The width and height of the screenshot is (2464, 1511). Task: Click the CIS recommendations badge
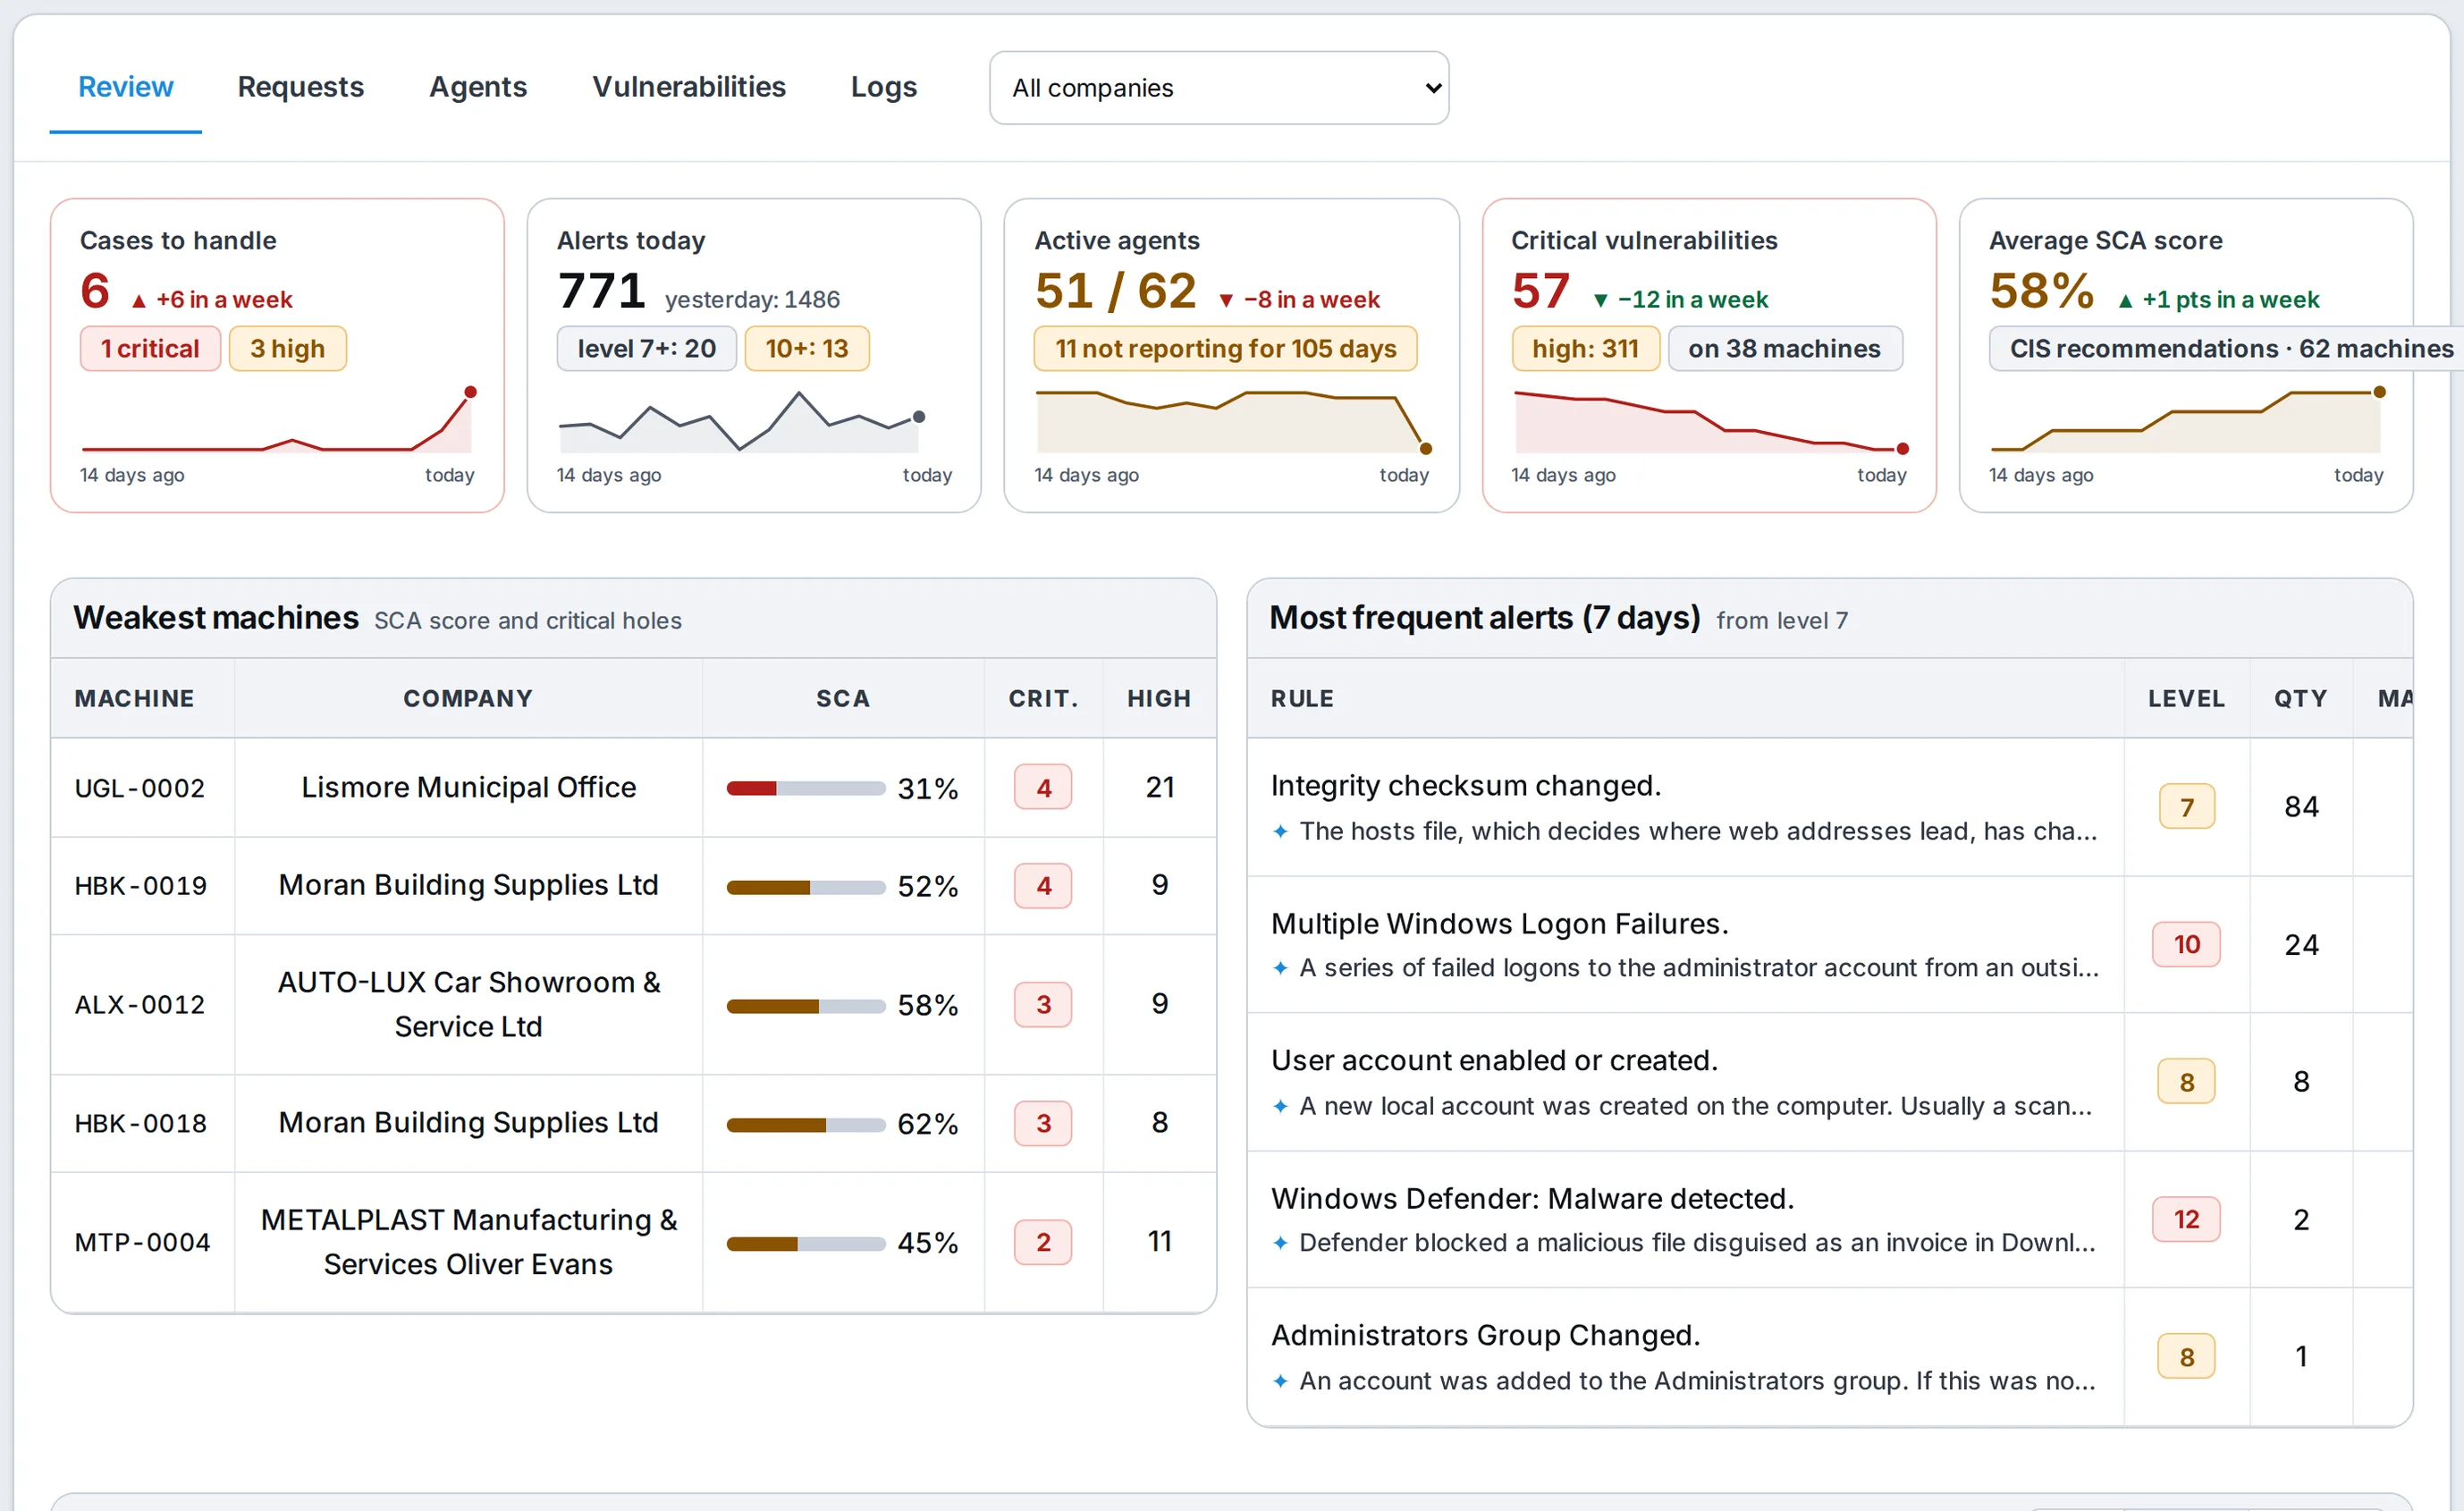tap(2226, 349)
